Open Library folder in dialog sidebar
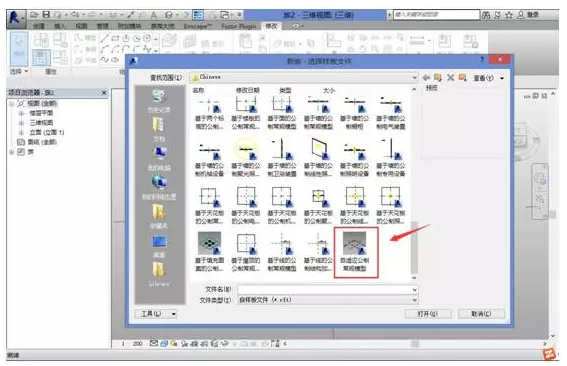Screen dimensions: 567x366 [159, 274]
